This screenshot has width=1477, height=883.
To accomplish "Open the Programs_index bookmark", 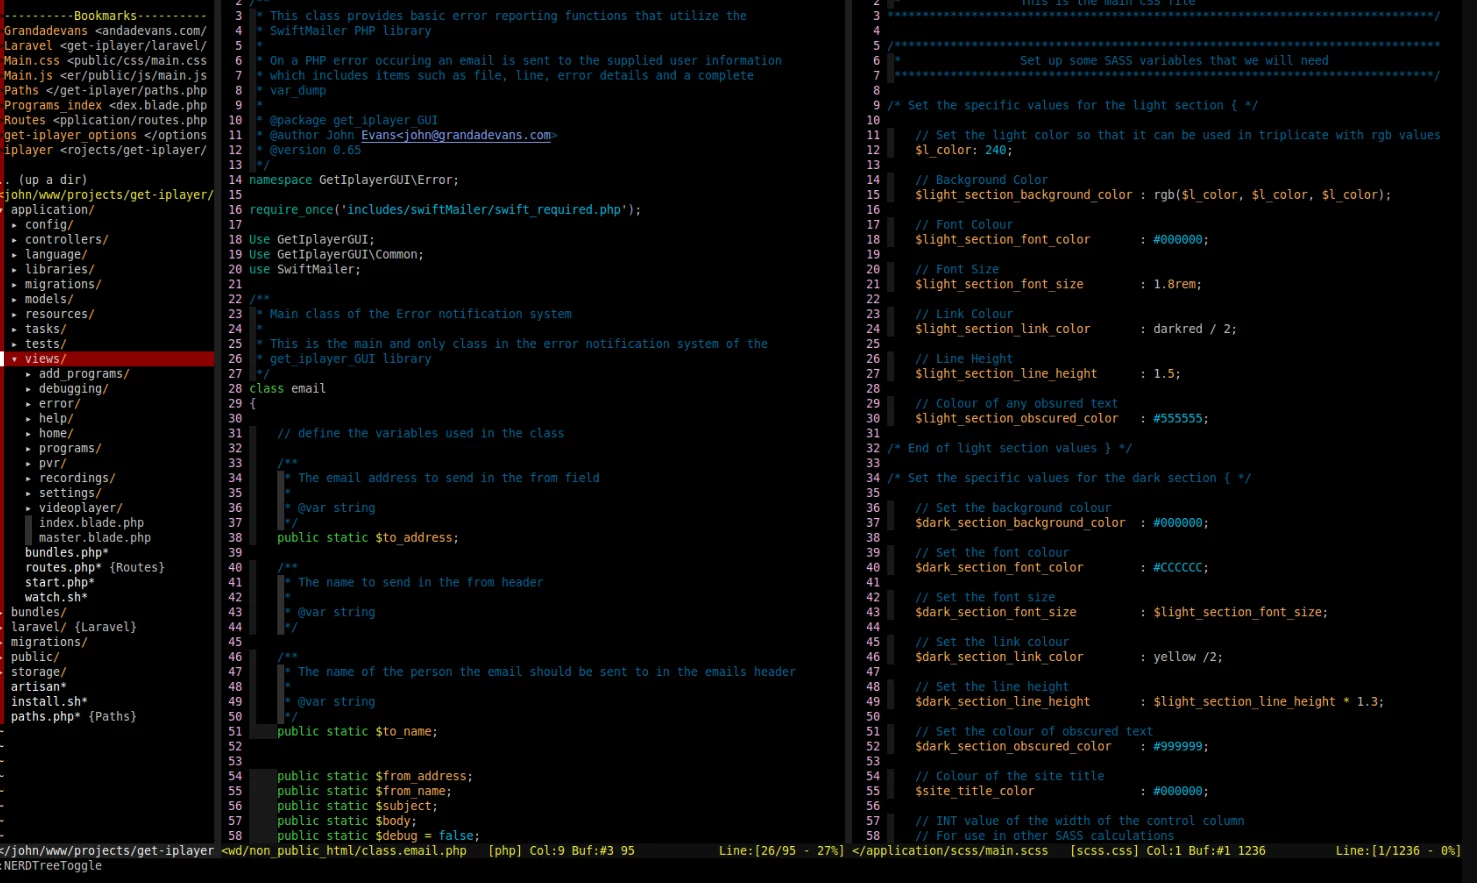I will click(x=105, y=106).
